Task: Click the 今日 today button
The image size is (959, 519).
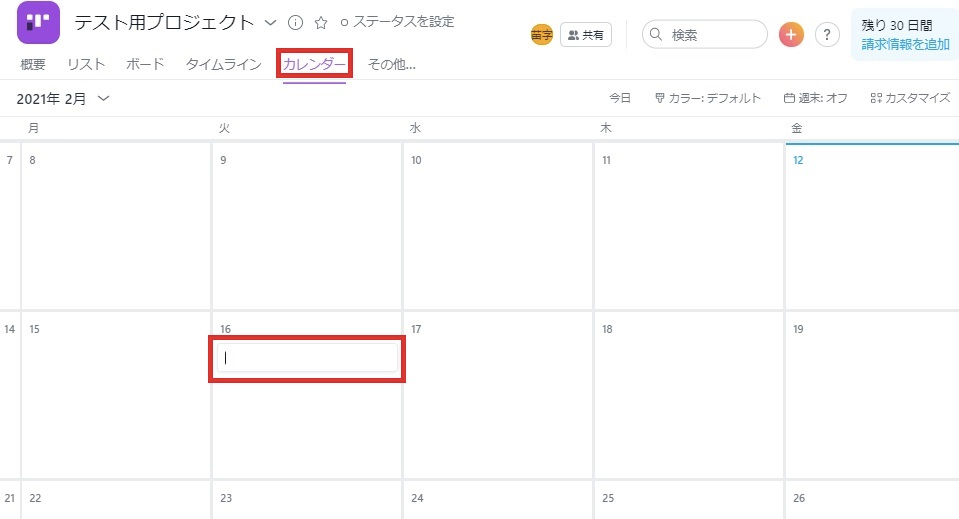Action: pyautogui.click(x=620, y=98)
